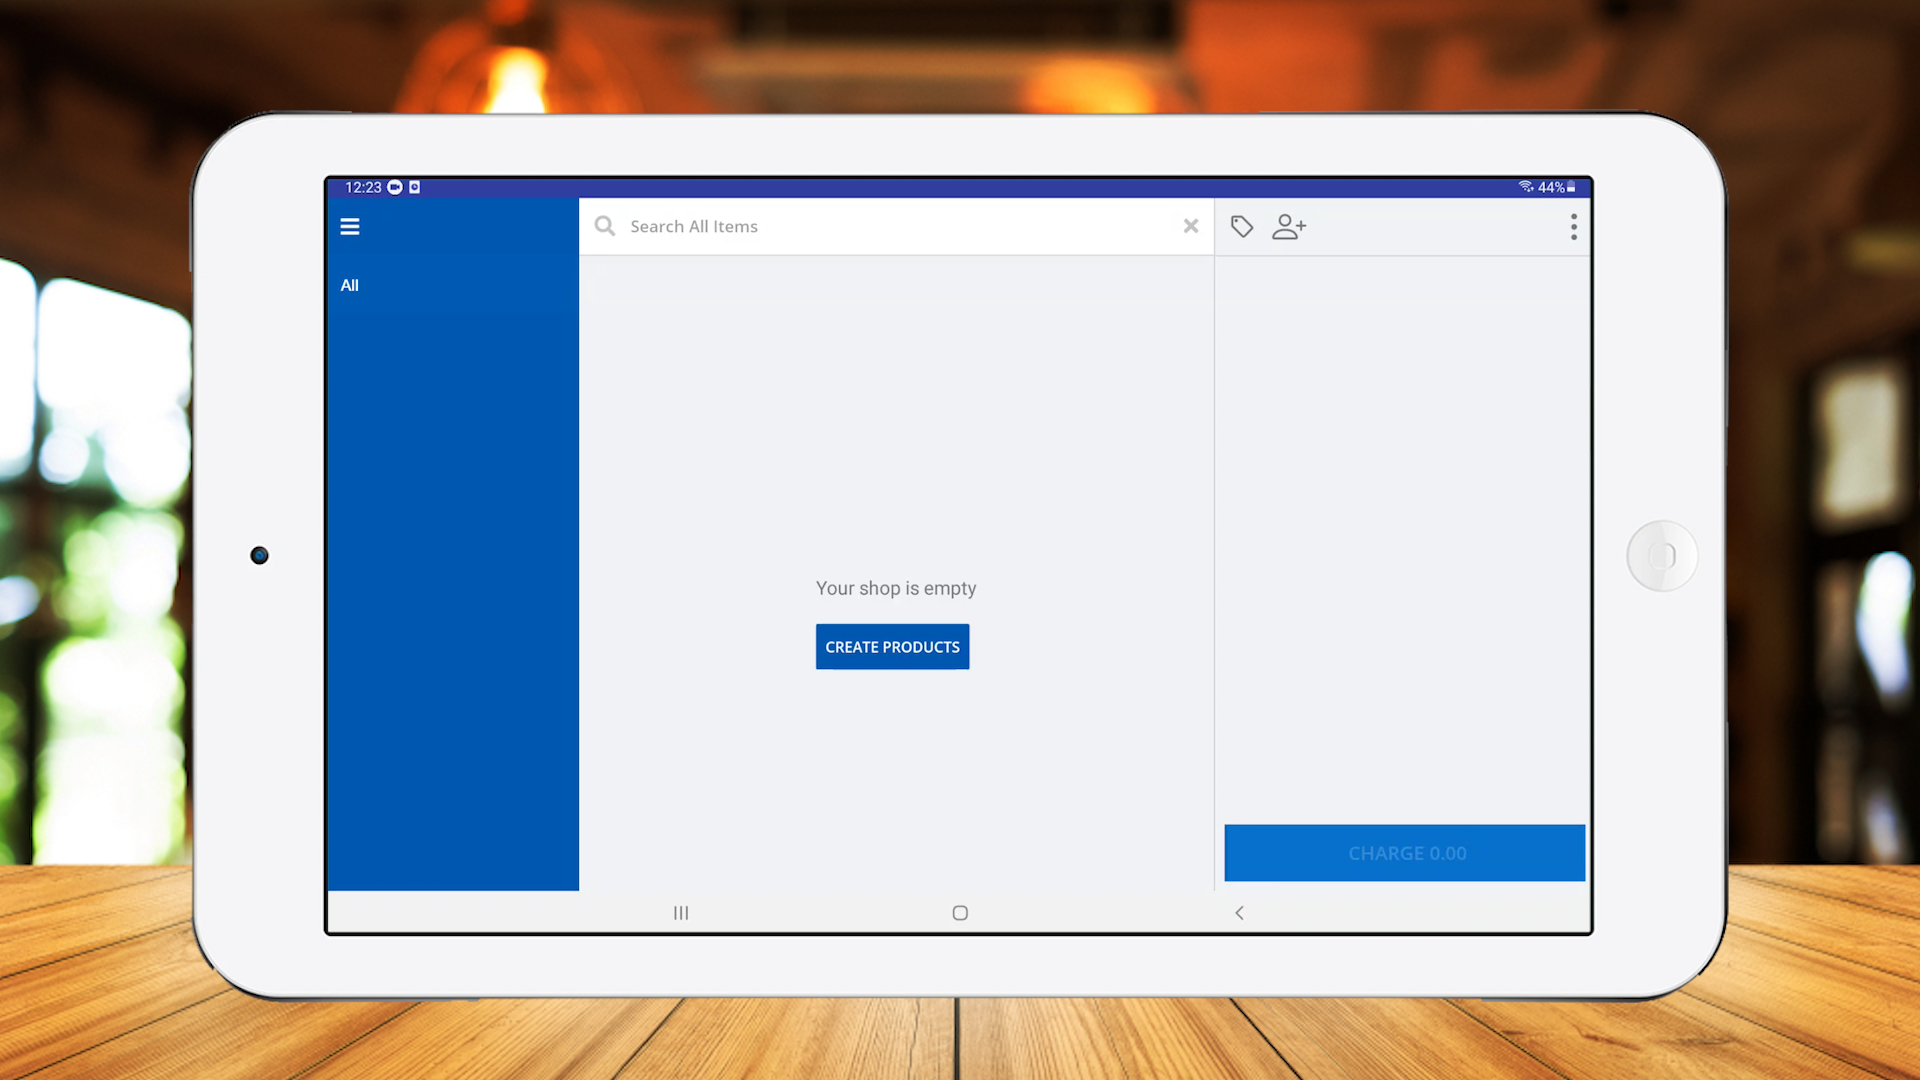Tap first notification icon beside clock
The width and height of the screenshot is (1920, 1080).
pyautogui.click(x=395, y=187)
